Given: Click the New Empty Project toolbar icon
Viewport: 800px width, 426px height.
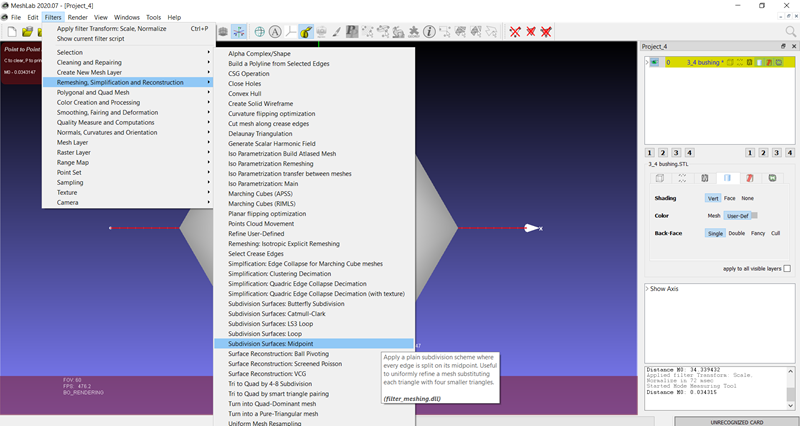Looking at the screenshot, I should point(12,32).
